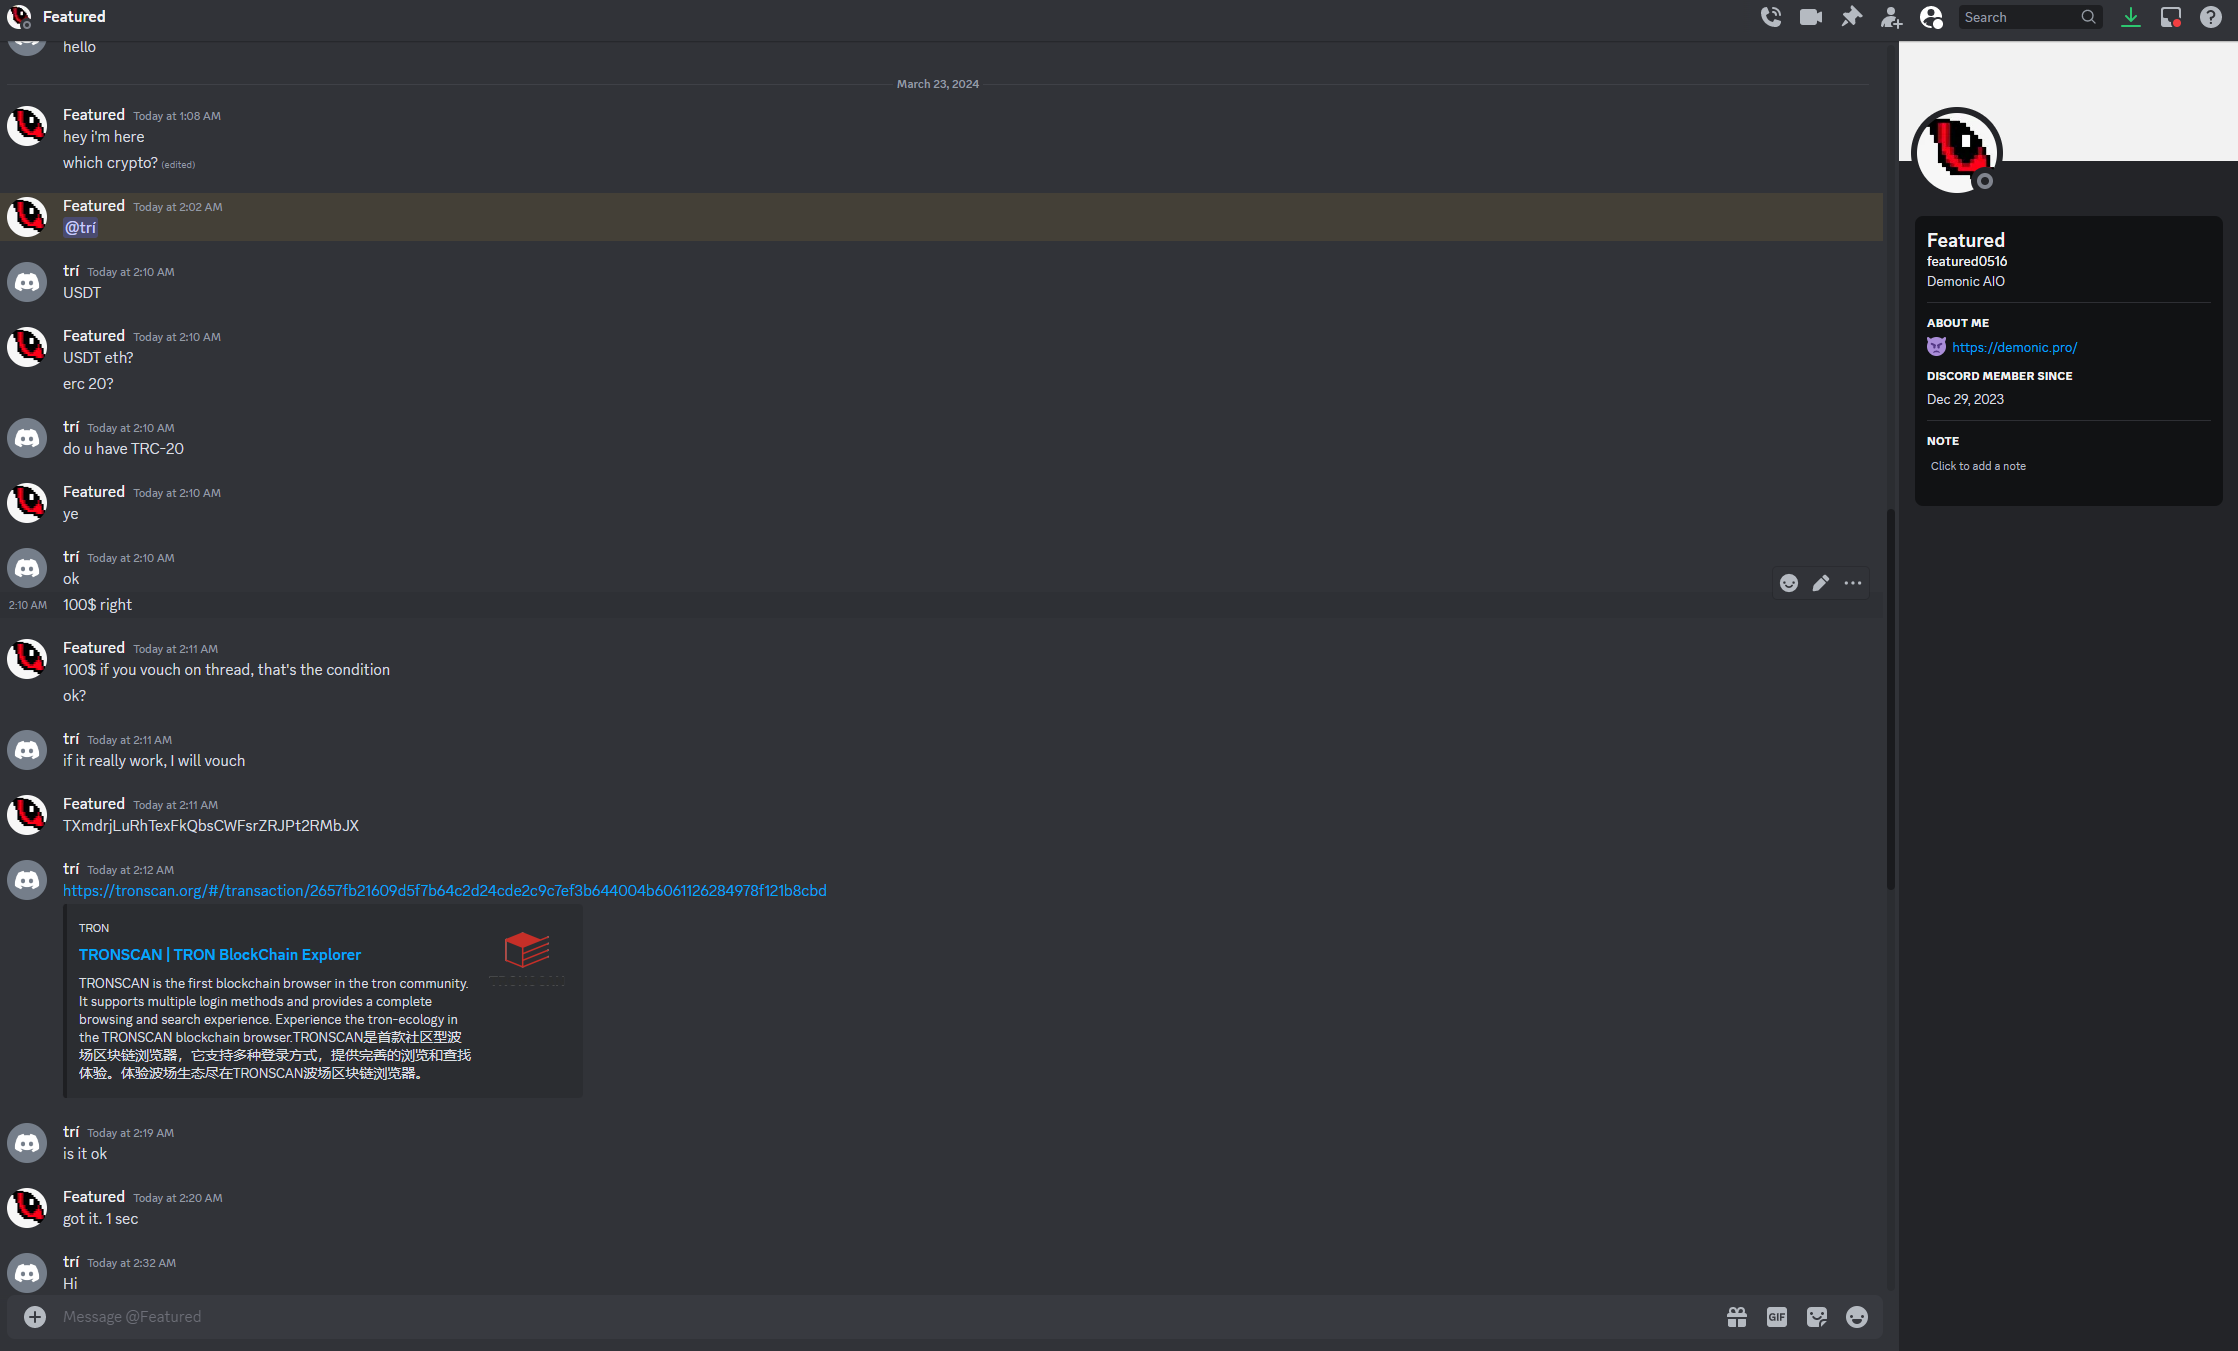Click the gift icon in message bar
The image size is (2238, 1351).
click(1736, 1316)
